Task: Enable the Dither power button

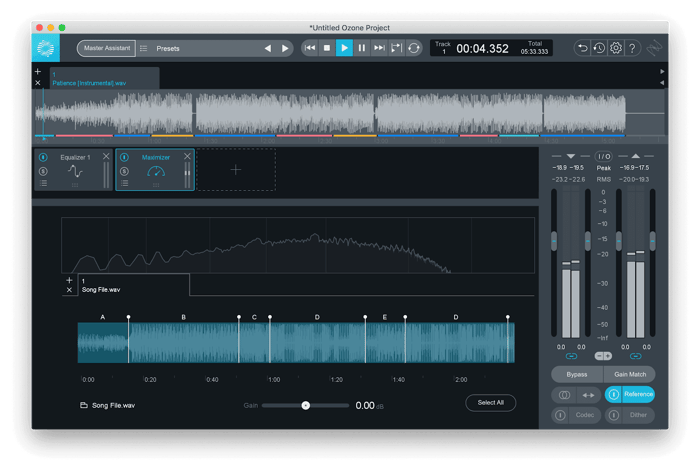Action: pos(614,415)
